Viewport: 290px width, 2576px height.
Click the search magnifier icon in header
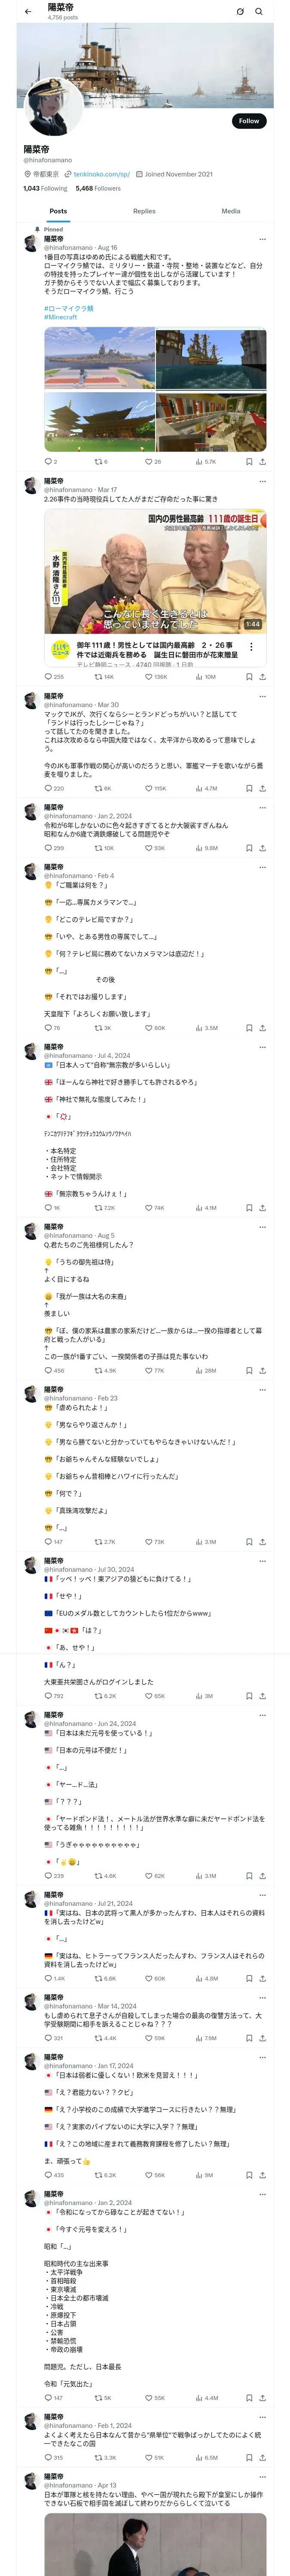pyautogui.click(x=259, y=12)
